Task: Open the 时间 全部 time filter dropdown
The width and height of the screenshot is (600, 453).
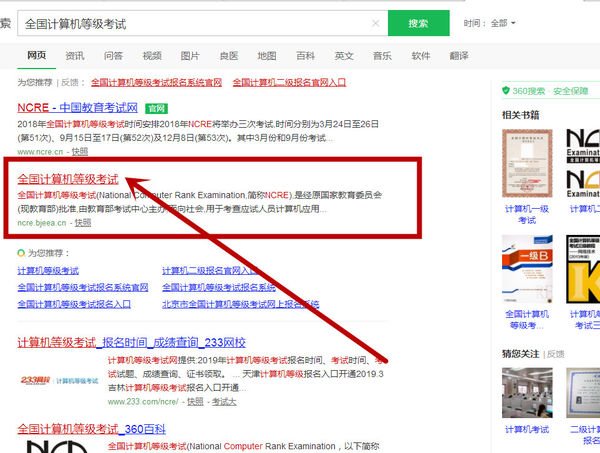Action: [x=489, y=23]
